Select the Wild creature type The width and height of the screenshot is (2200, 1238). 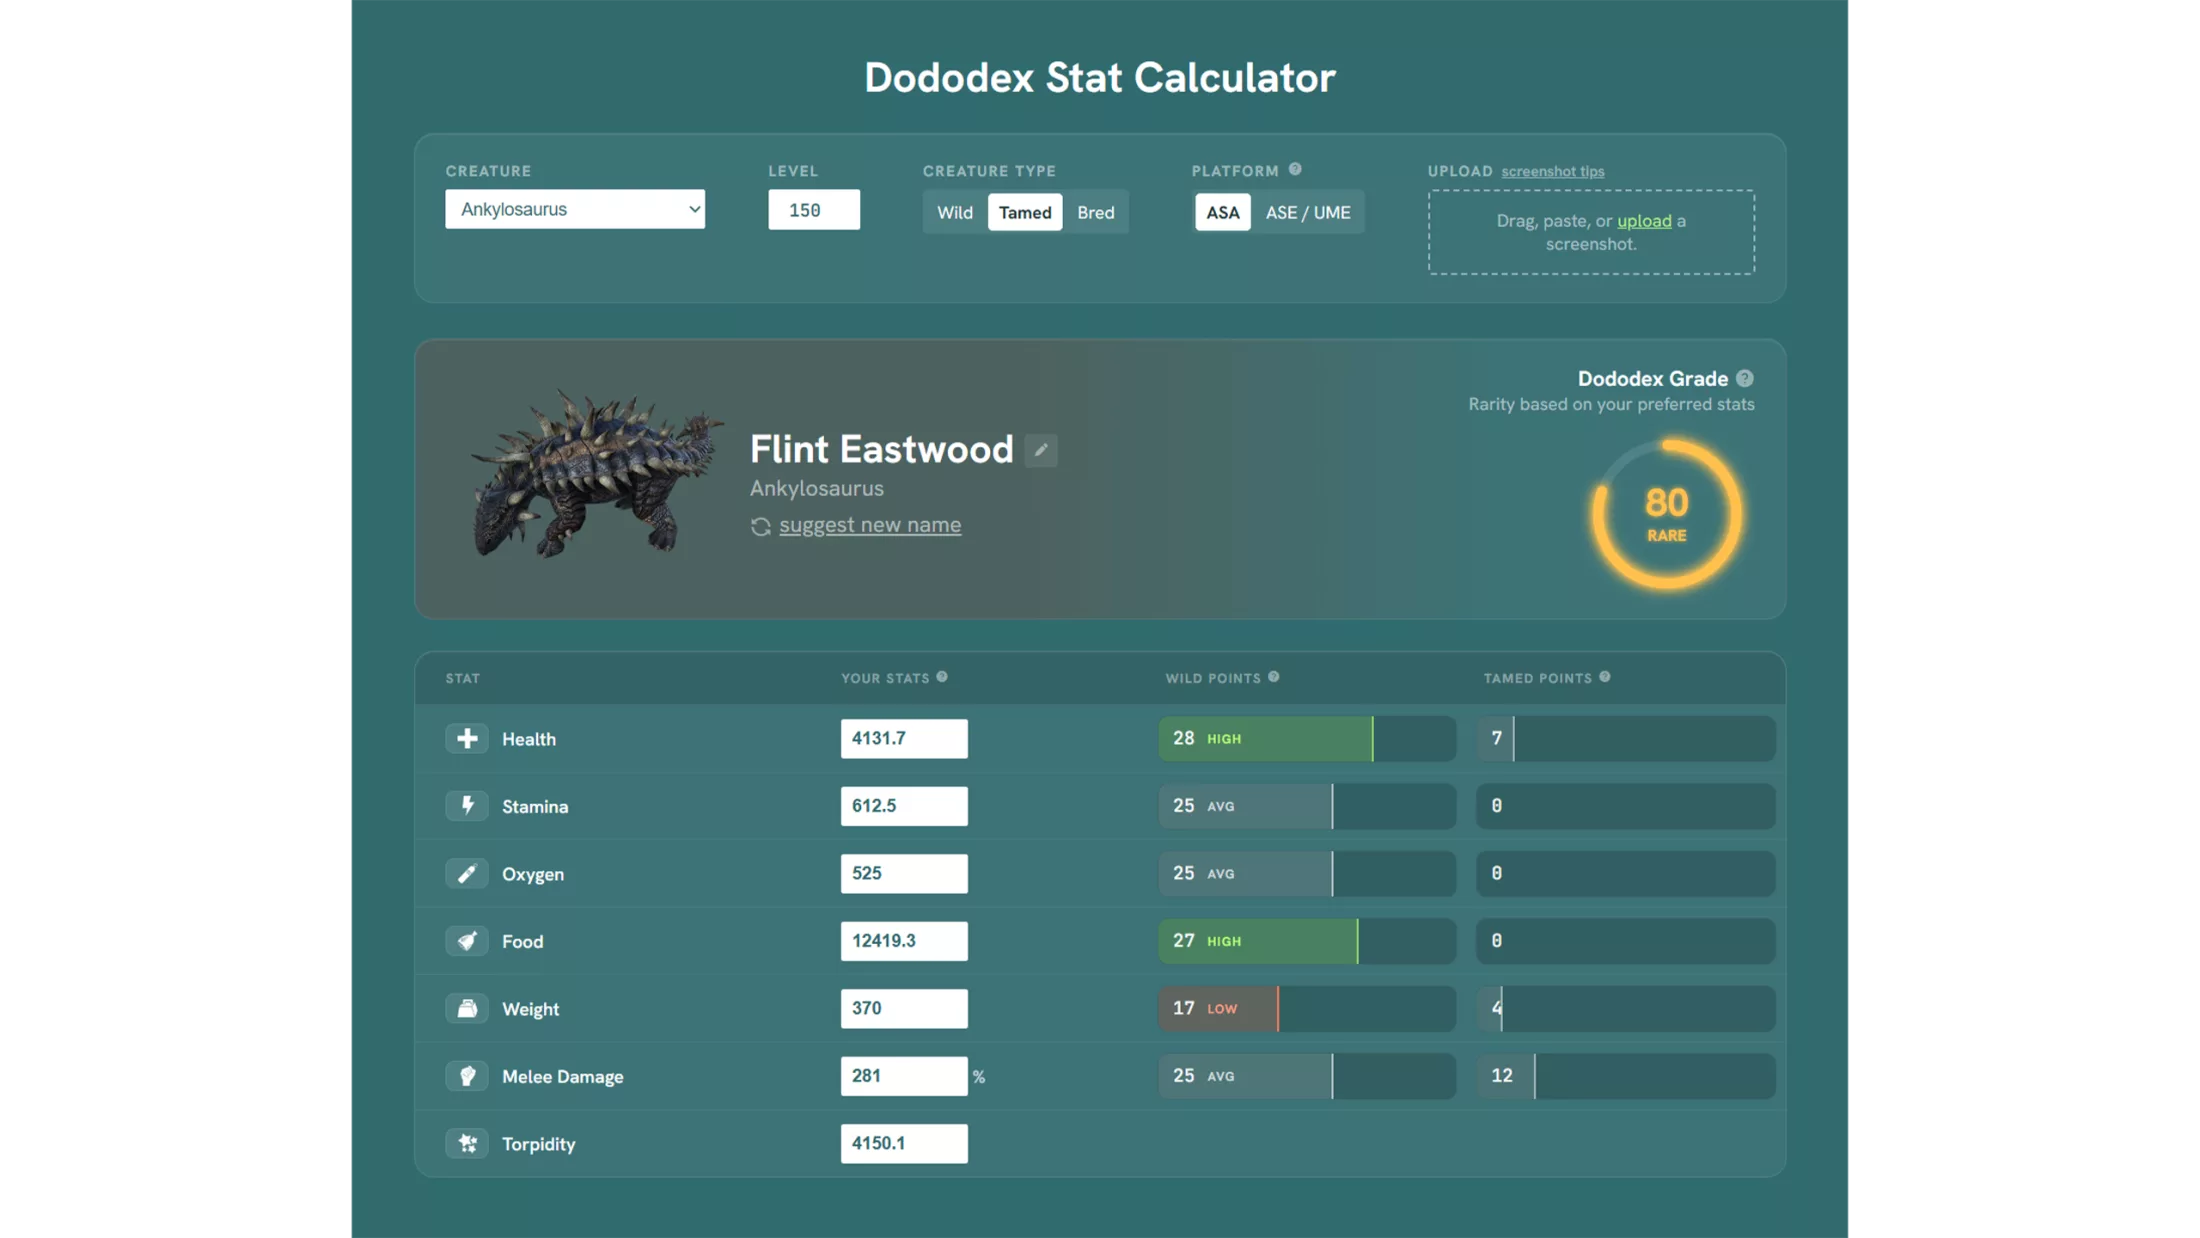[955, 212]
